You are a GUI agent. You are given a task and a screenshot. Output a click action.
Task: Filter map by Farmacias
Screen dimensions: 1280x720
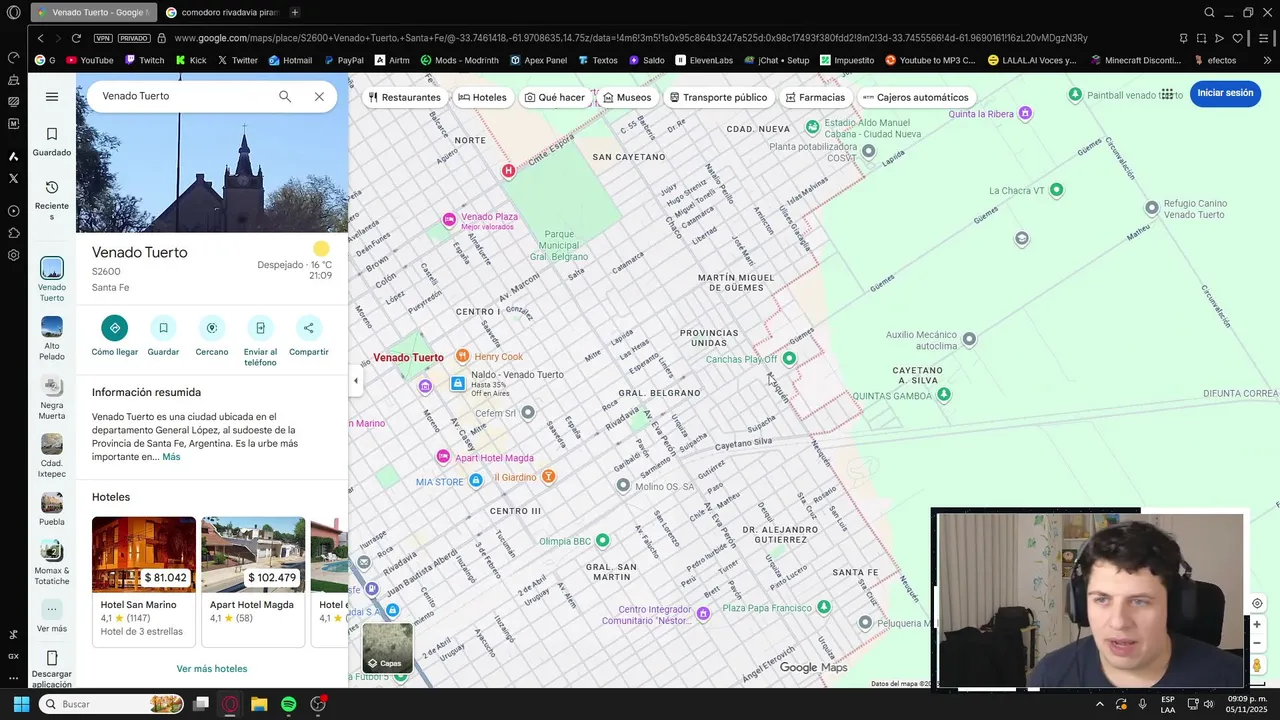tap(816, 97)
